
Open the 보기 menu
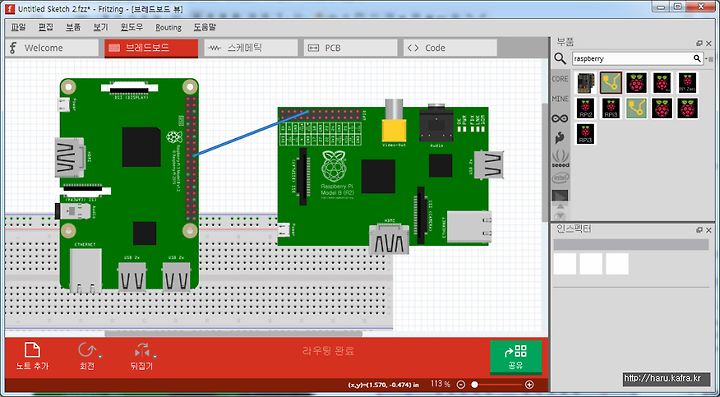click(101, 27)
